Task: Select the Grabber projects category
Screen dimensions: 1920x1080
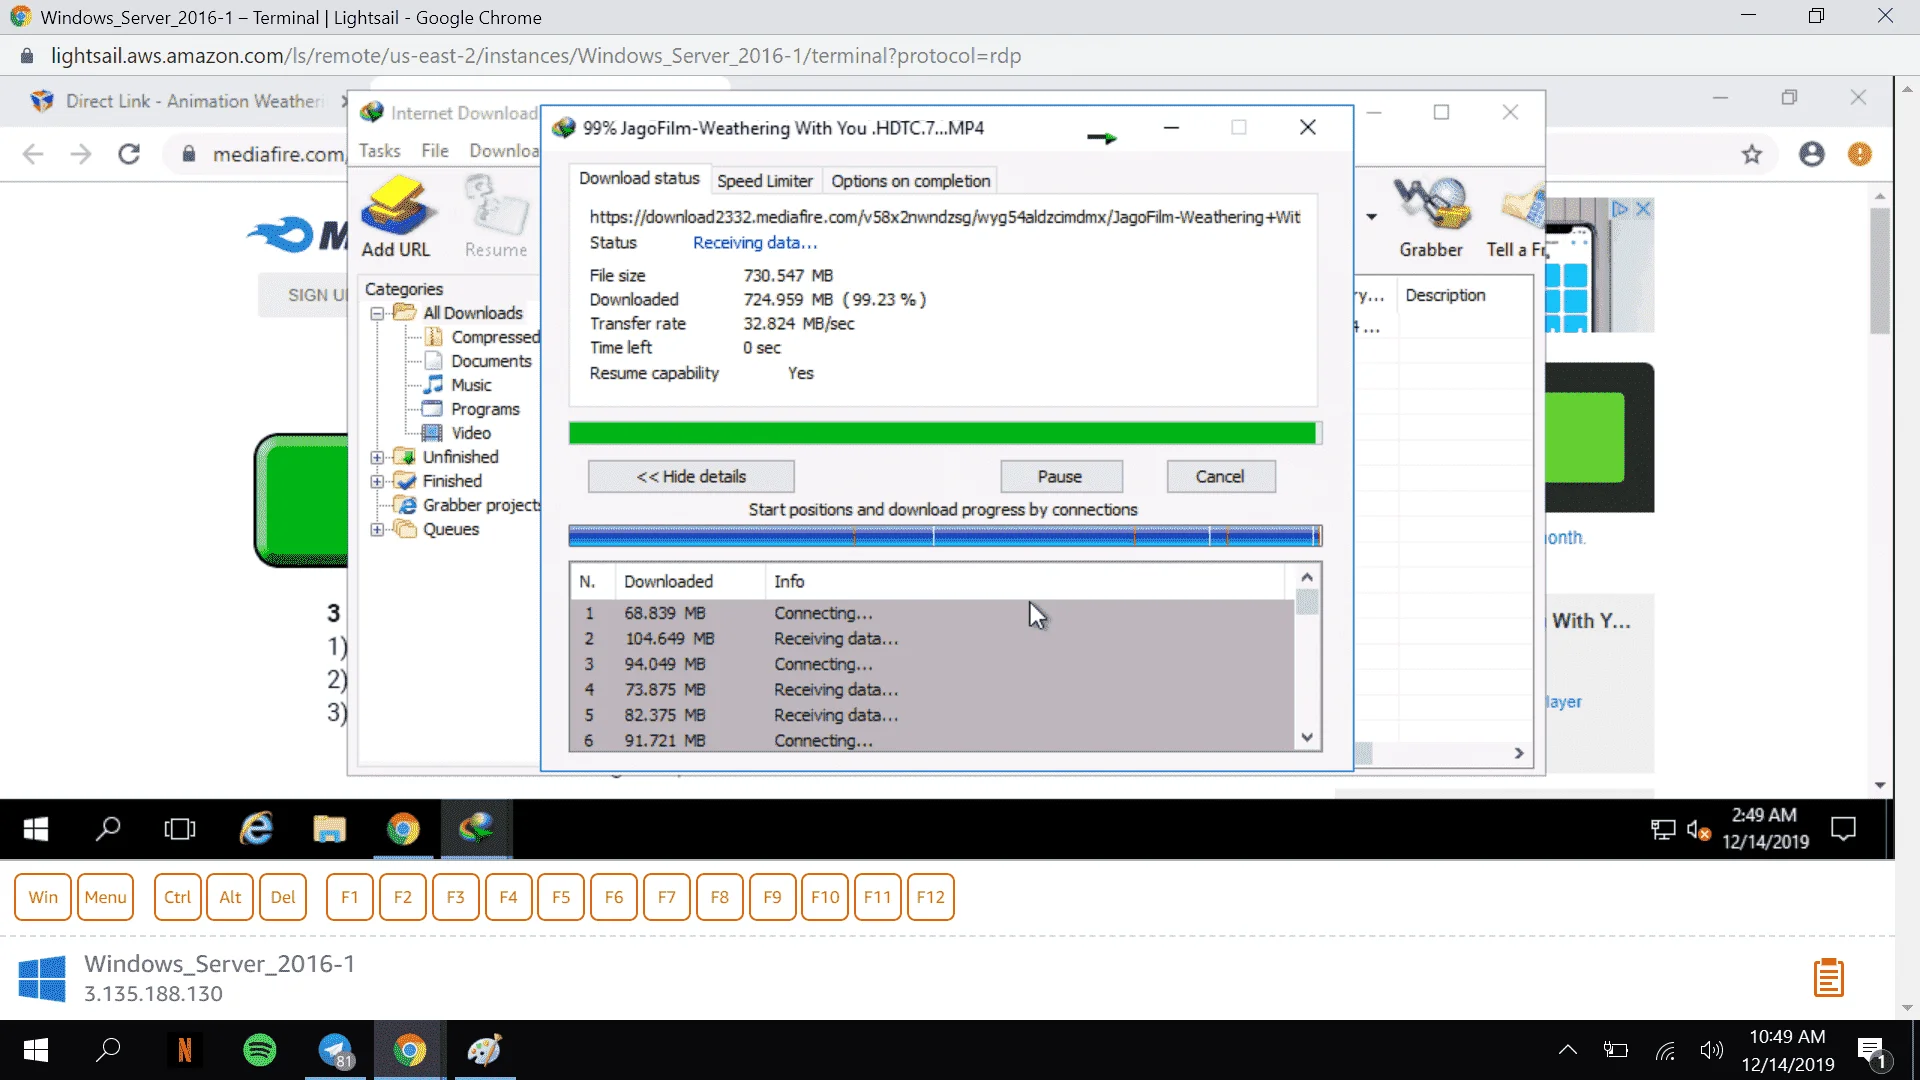Action: click(x=481, y=506)
